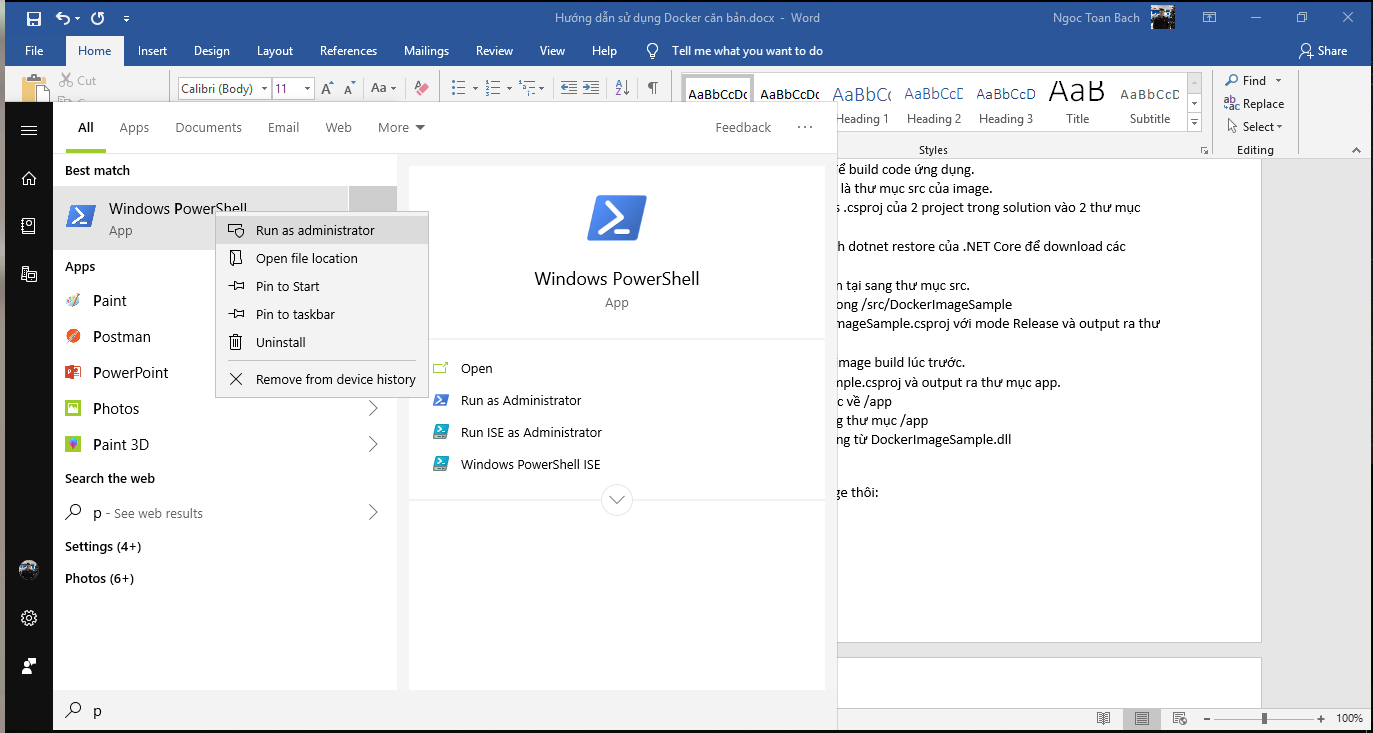Expand the More filter dropdown in search
Image resolution: width=1373 pixels, height=733 pixels.
pos(401,127)
